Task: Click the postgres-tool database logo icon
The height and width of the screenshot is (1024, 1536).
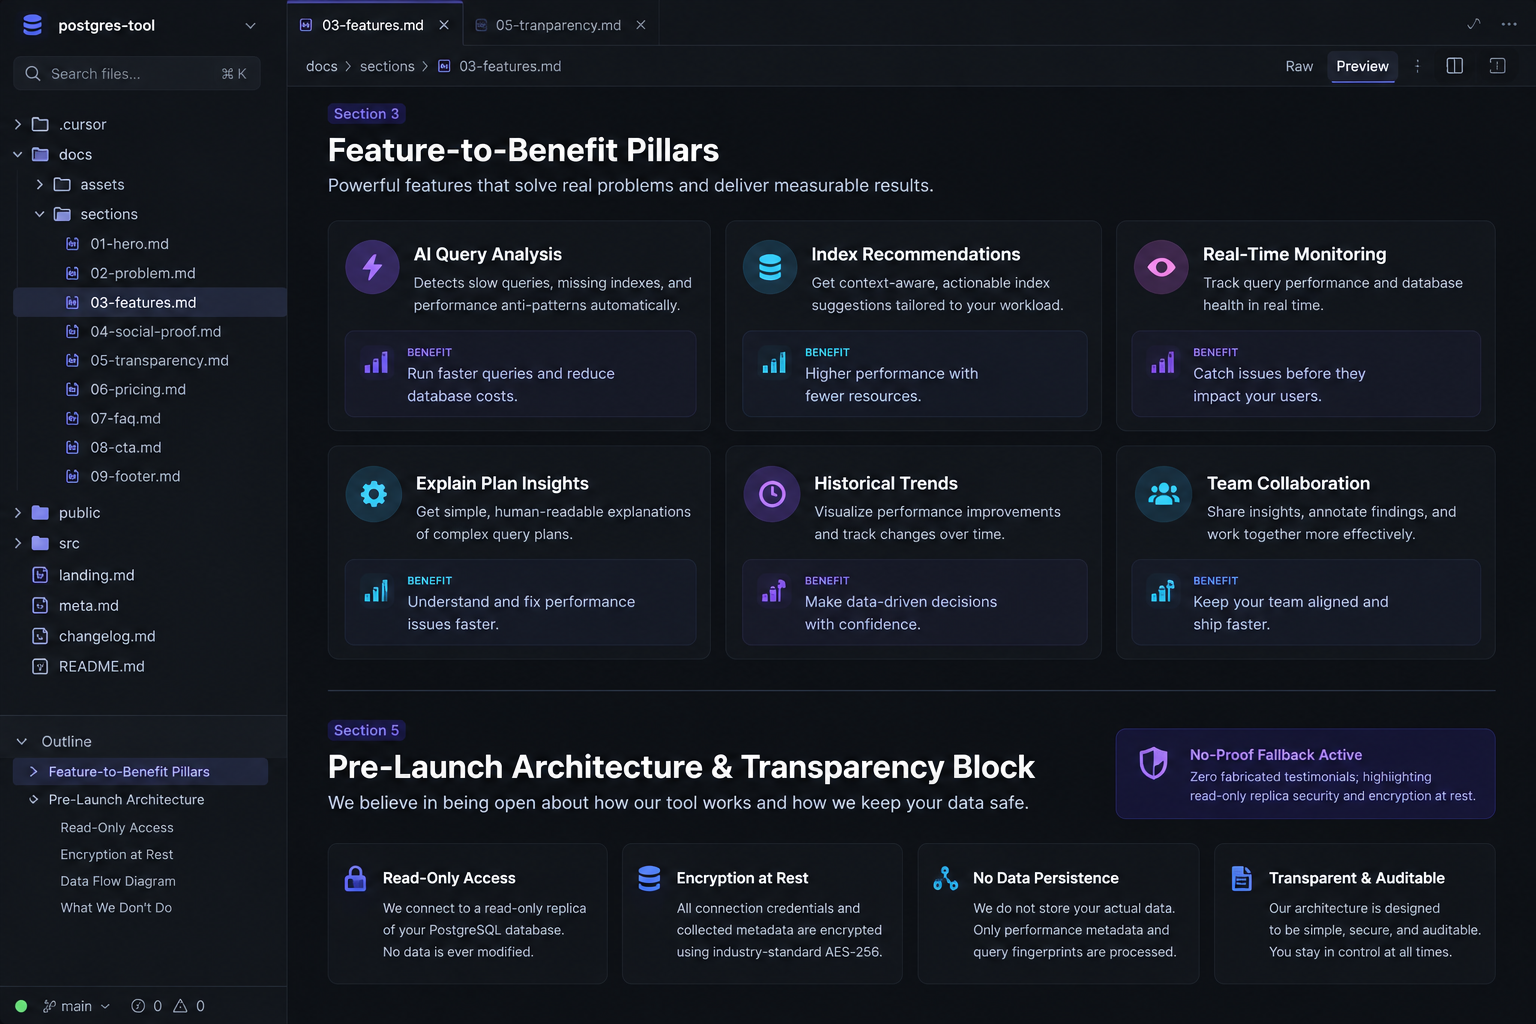Action: pos(32,25)
